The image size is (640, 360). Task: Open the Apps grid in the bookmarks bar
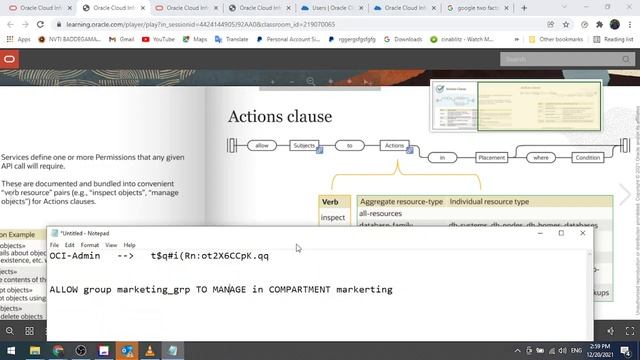(18, 39)
